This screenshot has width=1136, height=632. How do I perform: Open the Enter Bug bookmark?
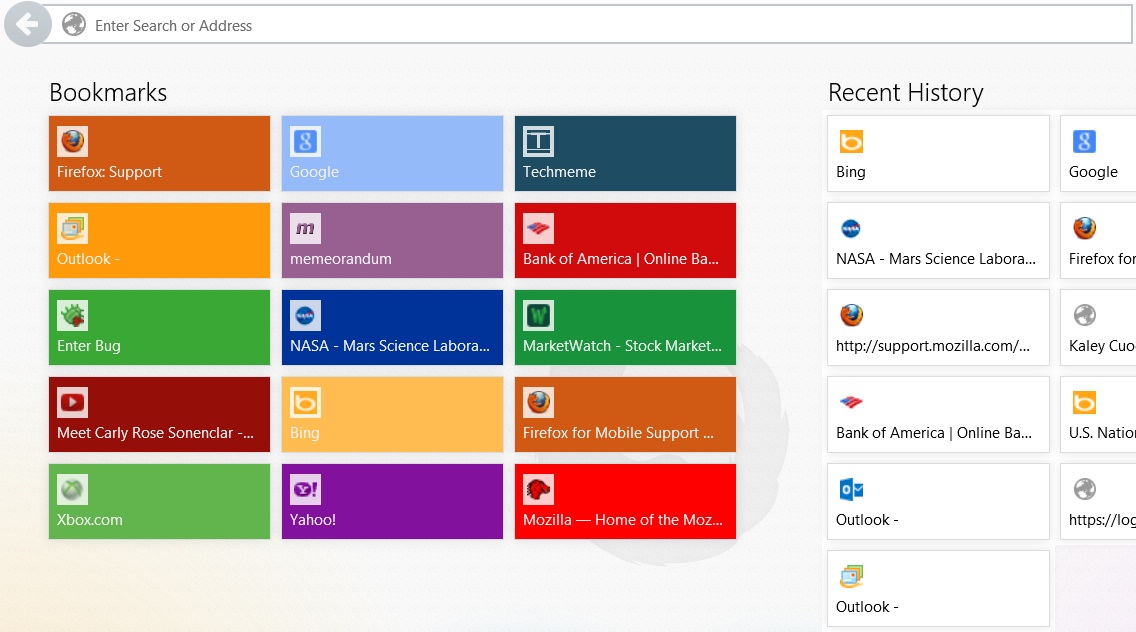(x=159, y=327)
